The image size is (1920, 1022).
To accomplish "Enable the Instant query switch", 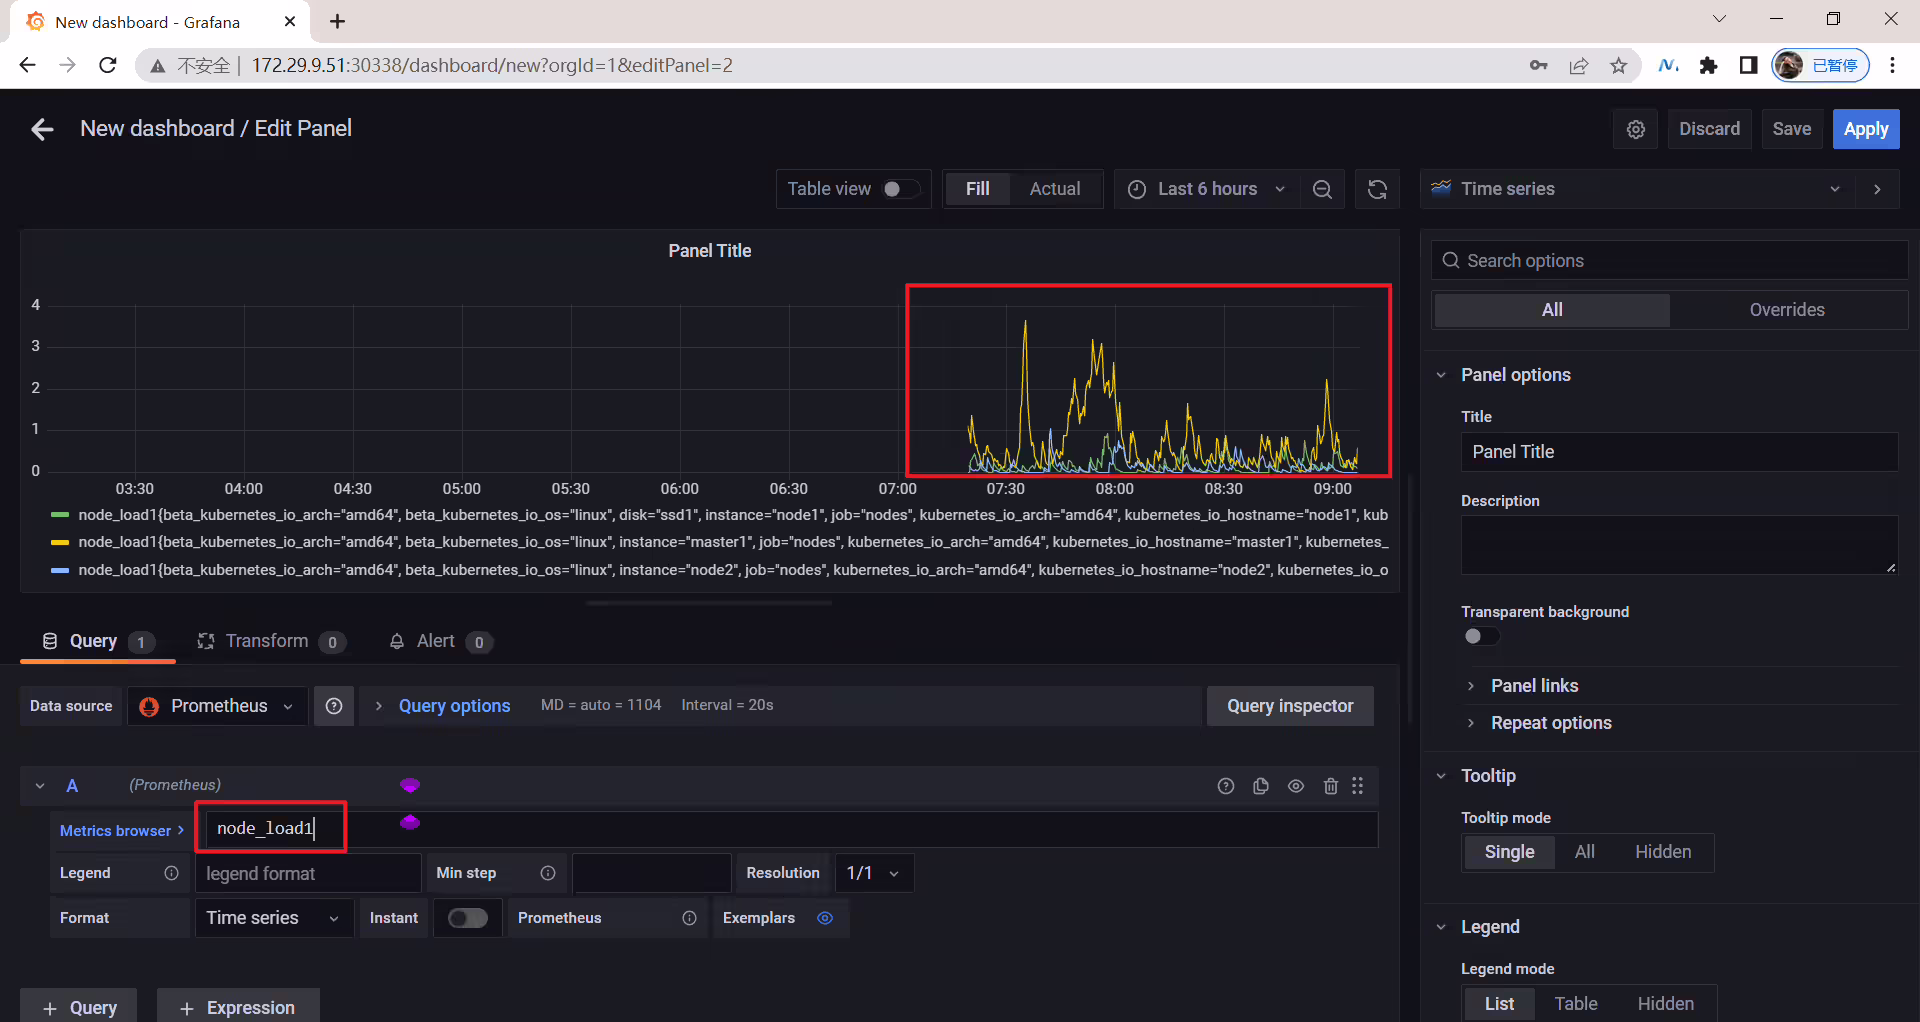I will [467, 918].
